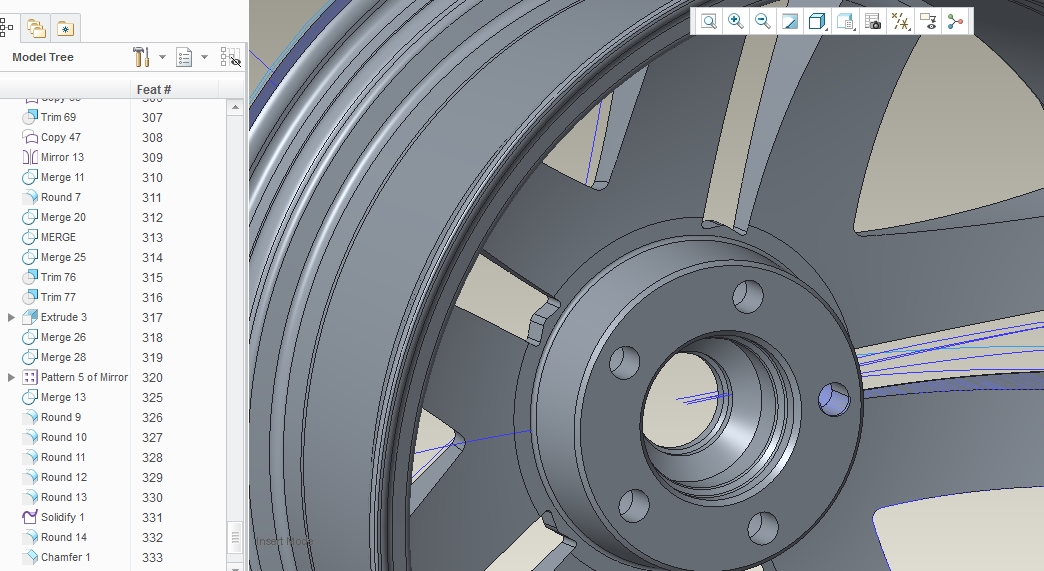Toggle tree column visibility eye icon
Screen dimensions: 1044x571
click(230, 57)
